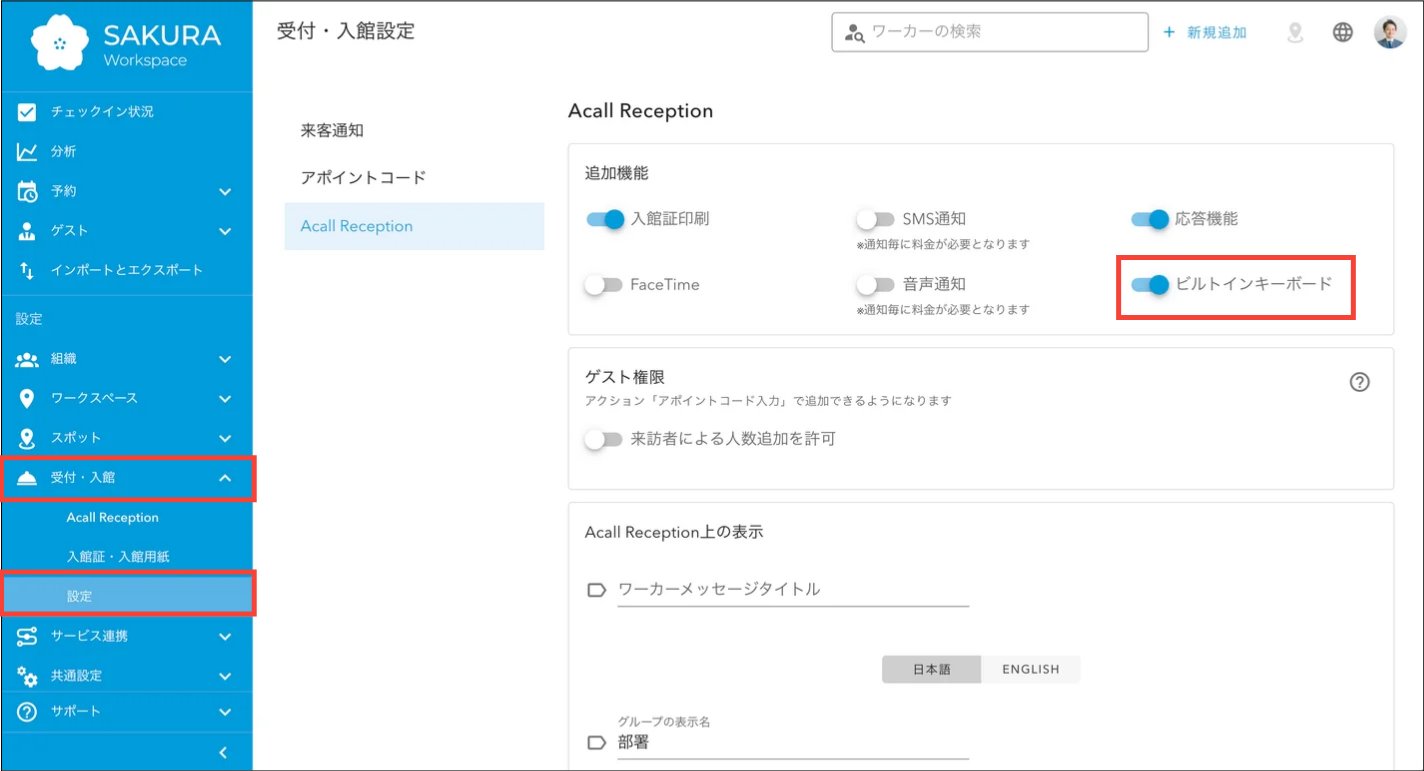Click the ワーカーの検索 search field
This screenshot has width=1424, height=771.
click(1000, 32)
